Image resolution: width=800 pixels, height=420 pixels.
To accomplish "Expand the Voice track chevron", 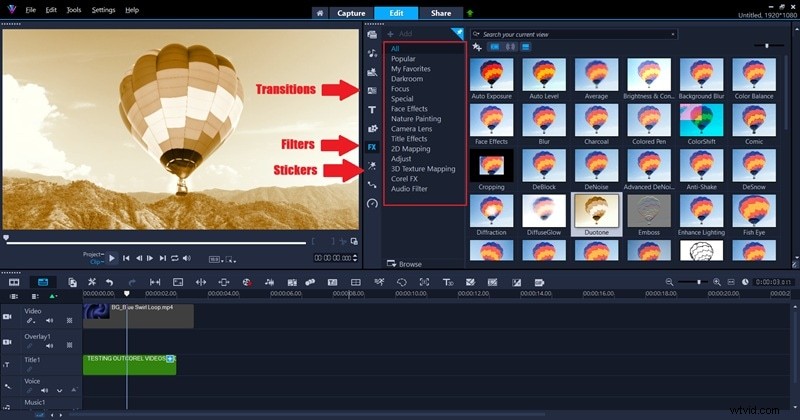I will 60,390.
